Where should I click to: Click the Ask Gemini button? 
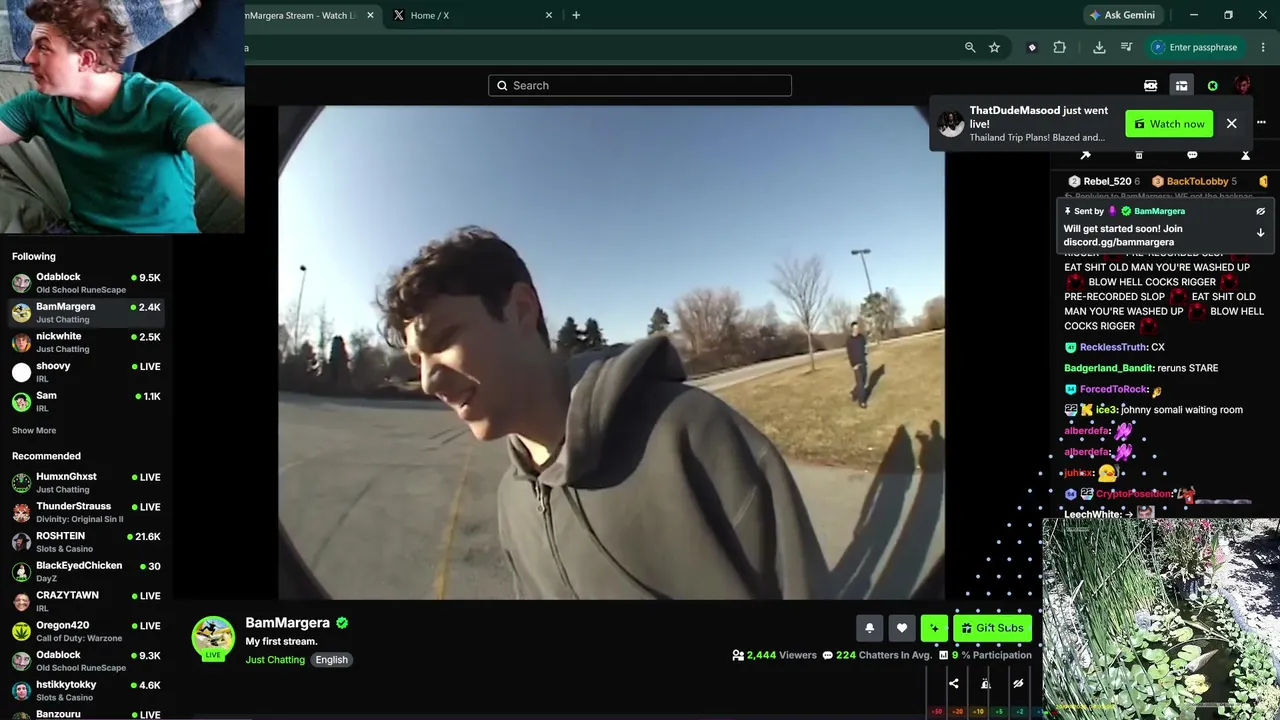1123,15
